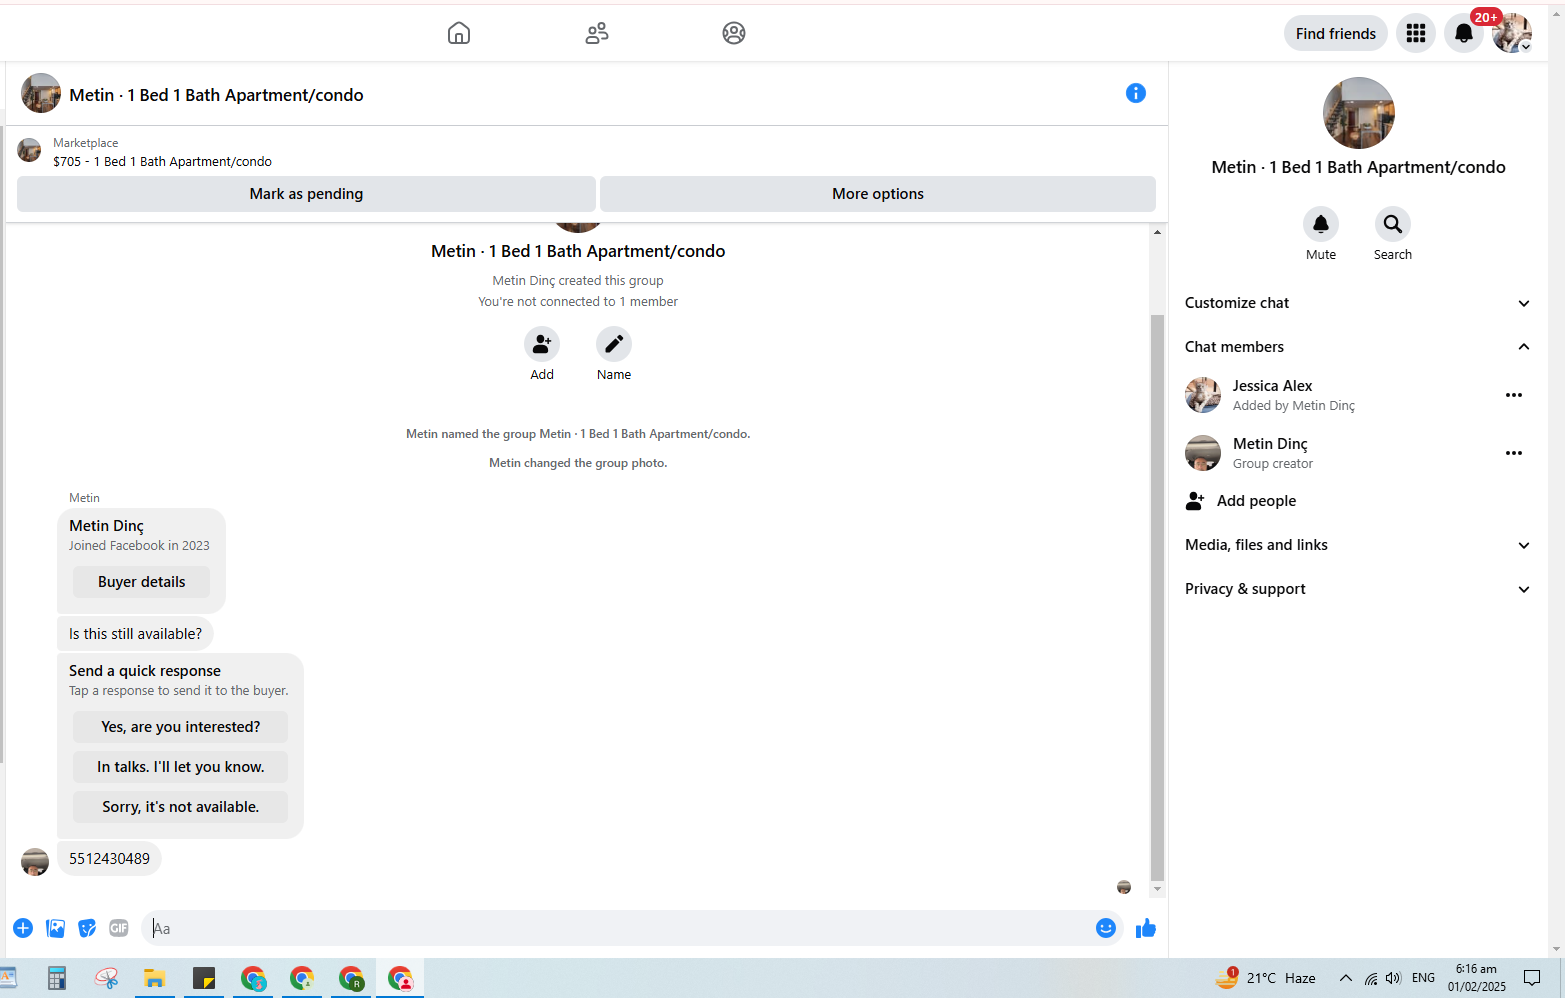
Task: Open Windows notification center icon
Action: (x=1532, y=978)
